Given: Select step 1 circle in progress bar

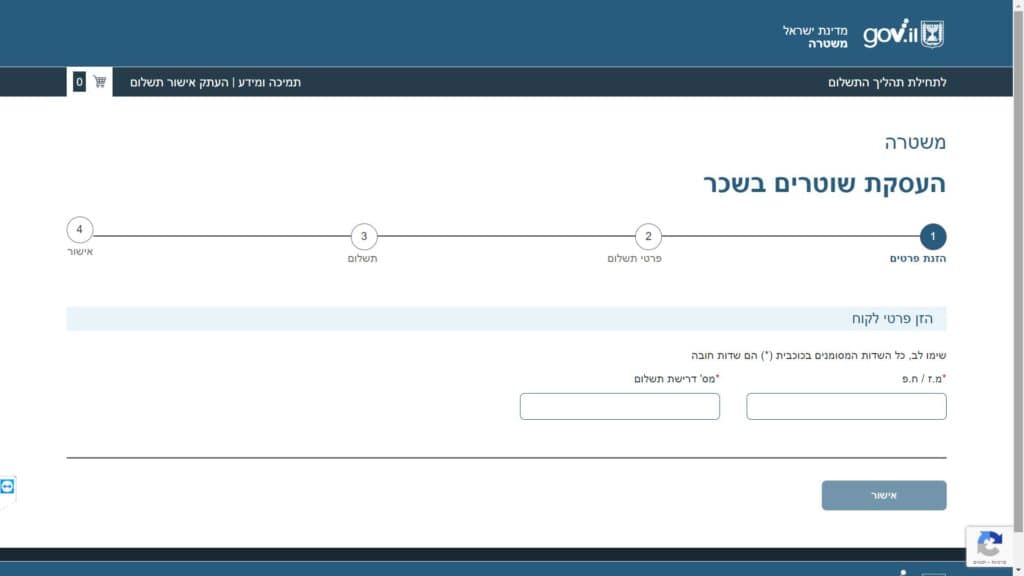Looking at the screenshot, I should click(932, 237).
